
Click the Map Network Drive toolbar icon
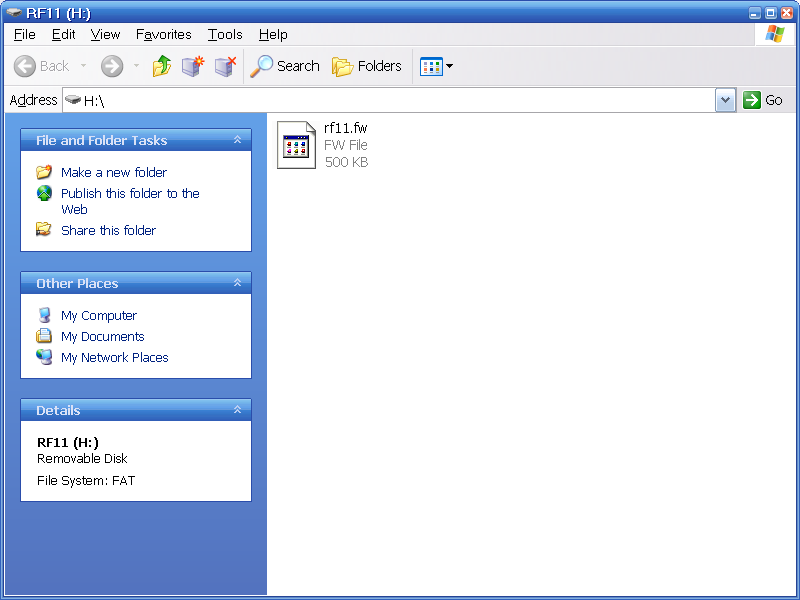point(193,66)
